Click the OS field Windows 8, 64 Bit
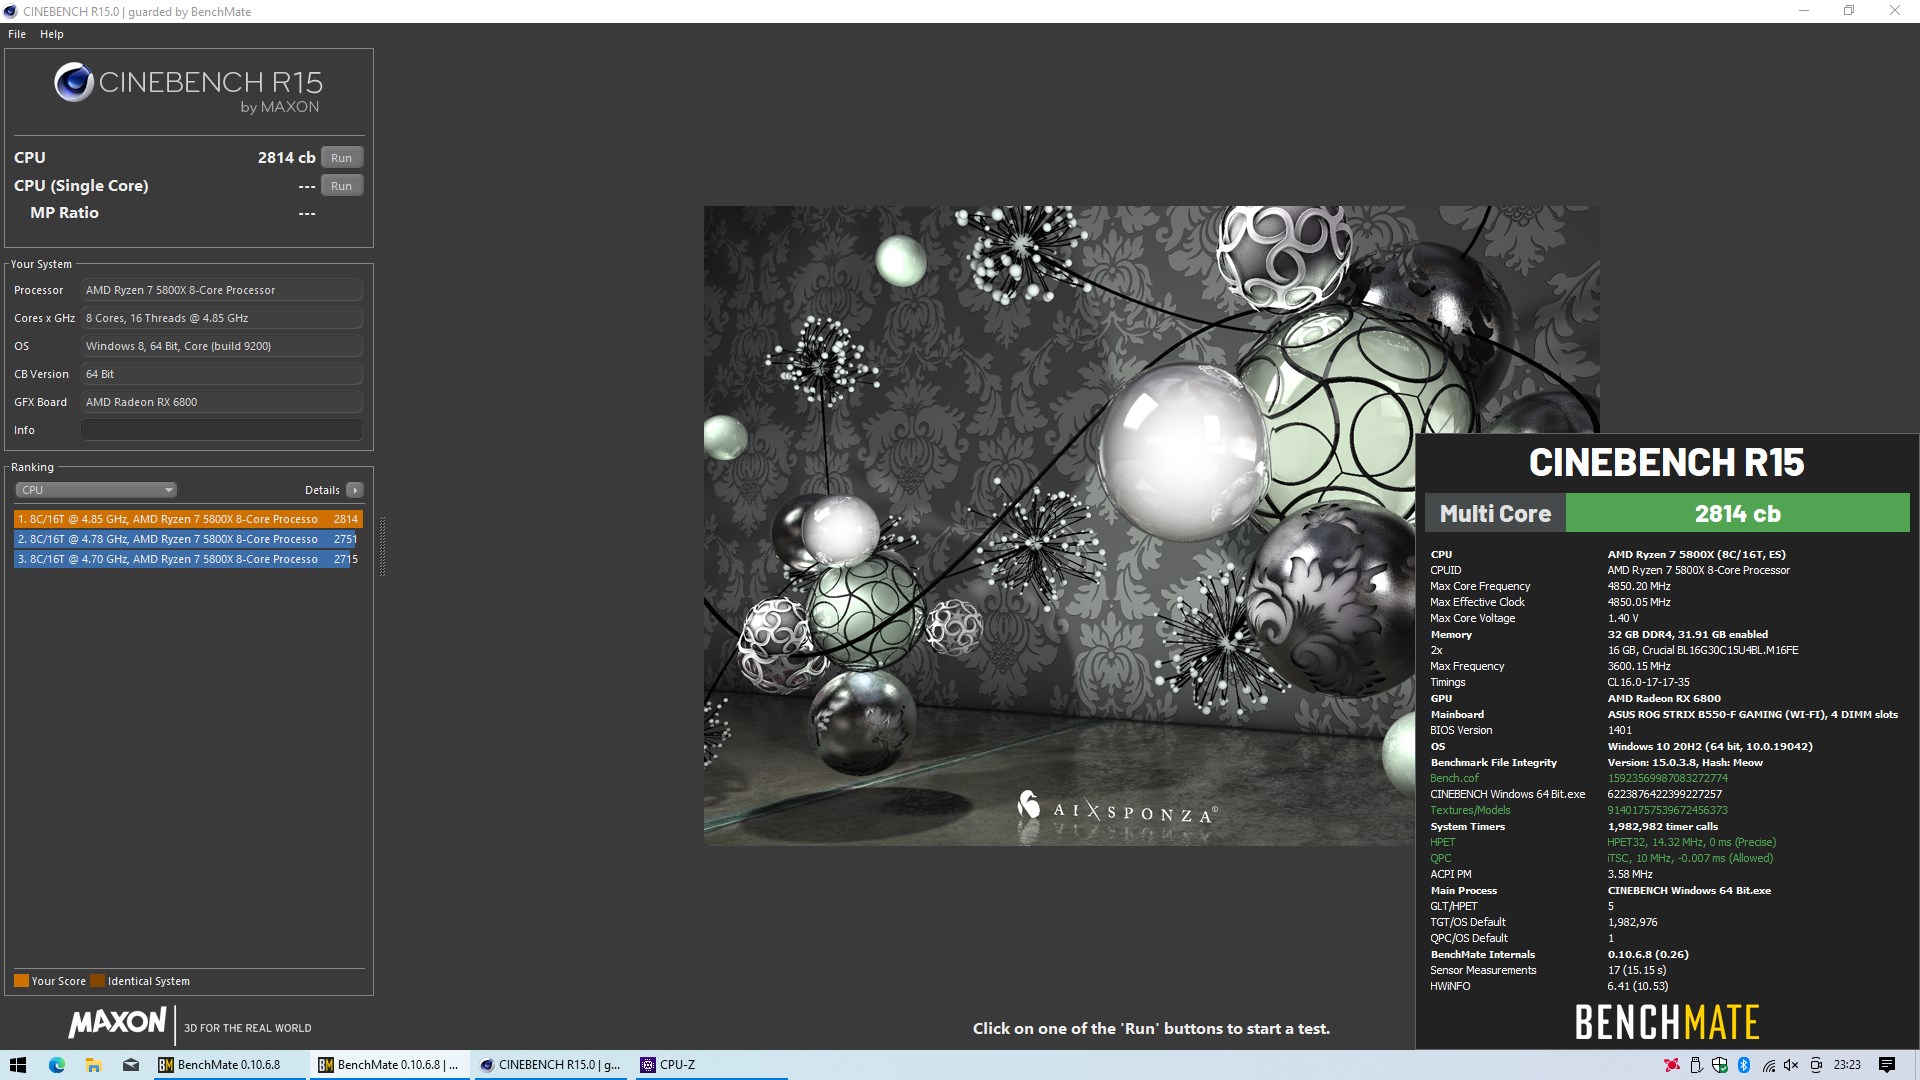Image resolution: width=1920 pixels, height=1080 pixels. (x=222, y=346)
